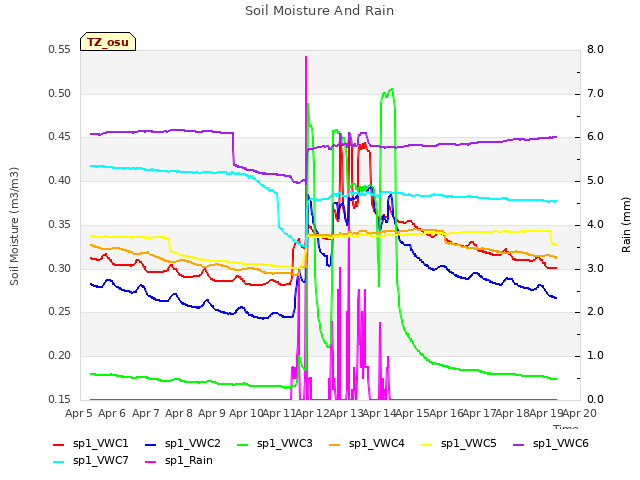Select the sp1_VWC3 legend label
Screen dimensions: 640x480
click(284, 444)
